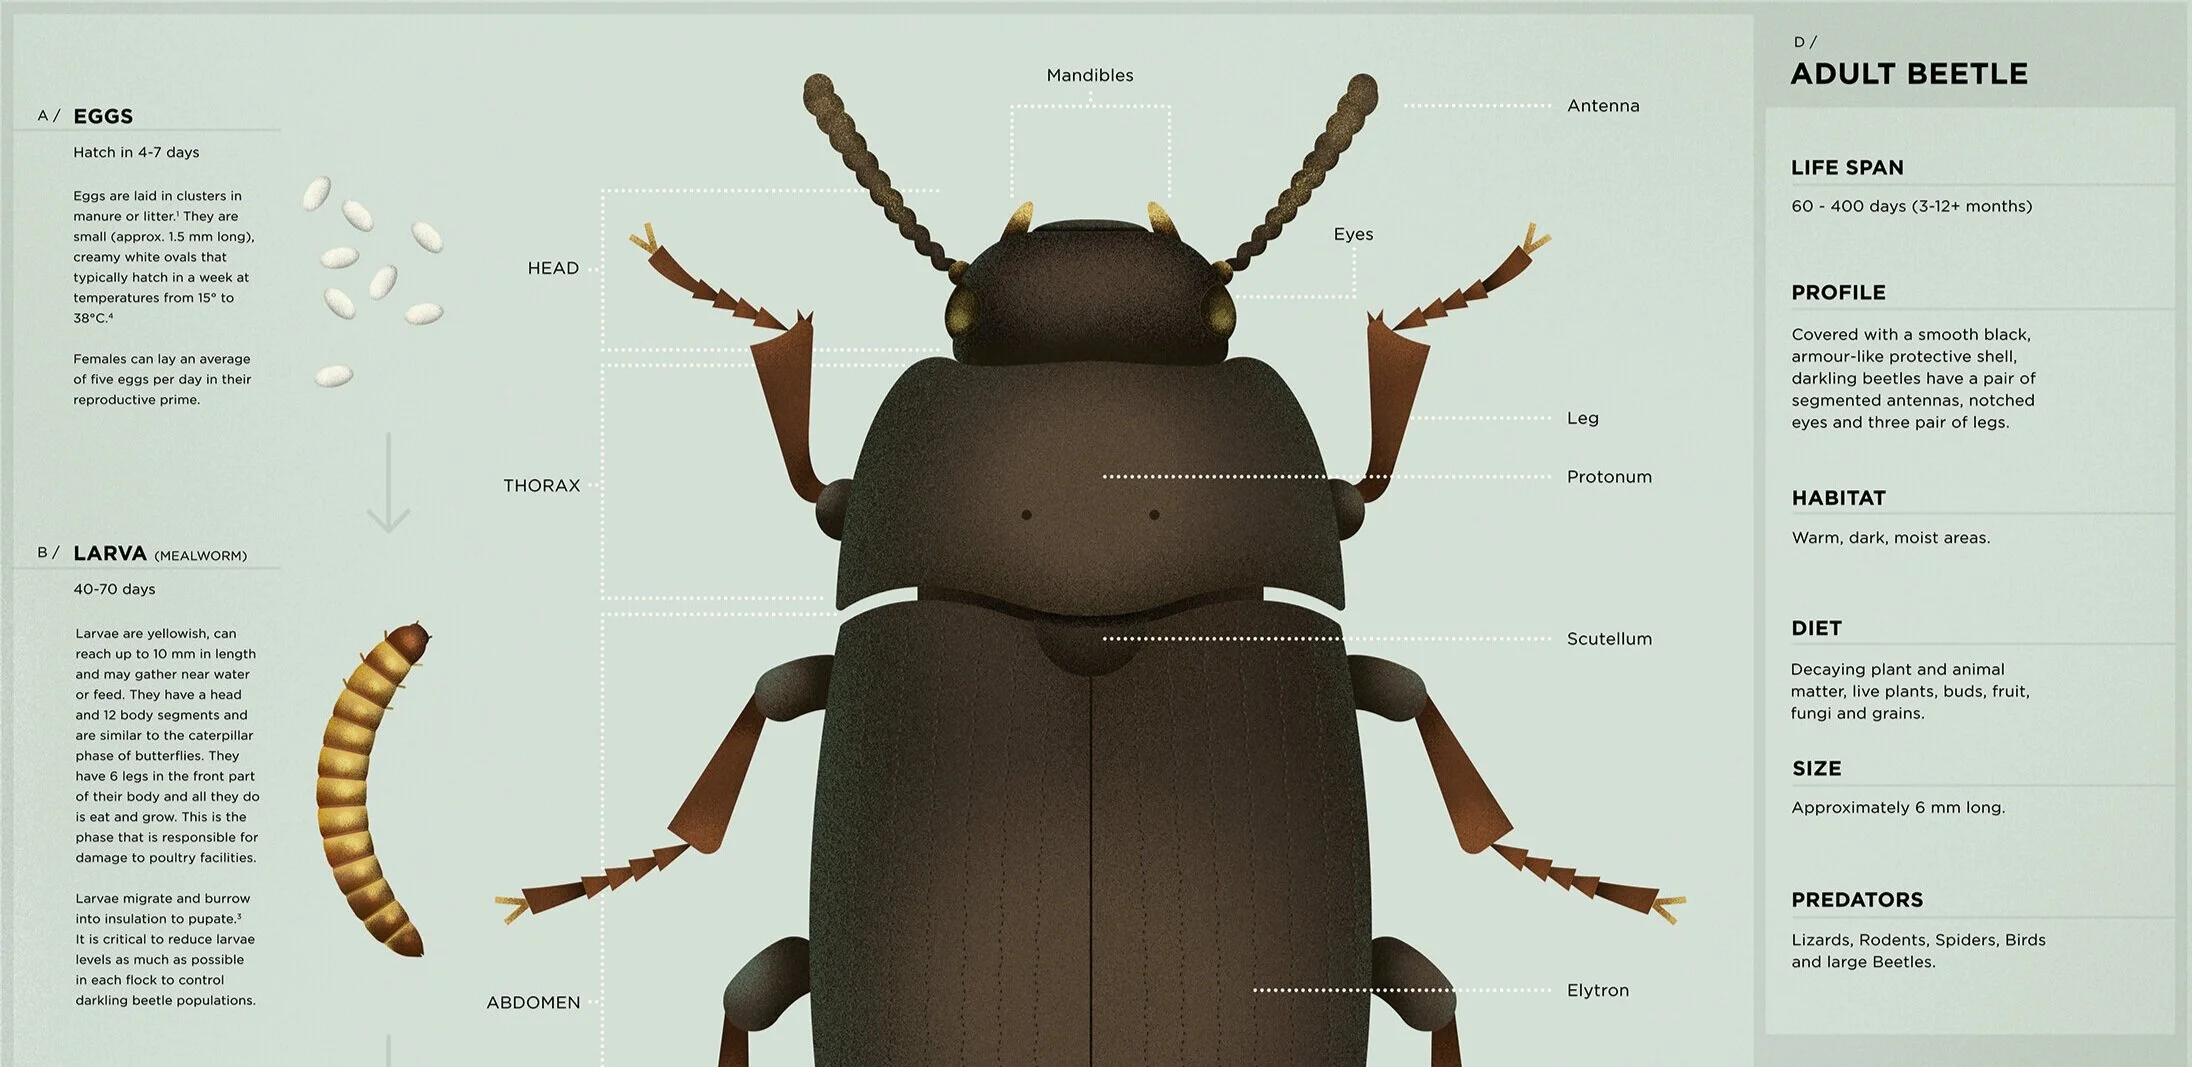Click the Protonum label
This screenshot has width=2192, height=1067.
click(x=1609, y=477)
